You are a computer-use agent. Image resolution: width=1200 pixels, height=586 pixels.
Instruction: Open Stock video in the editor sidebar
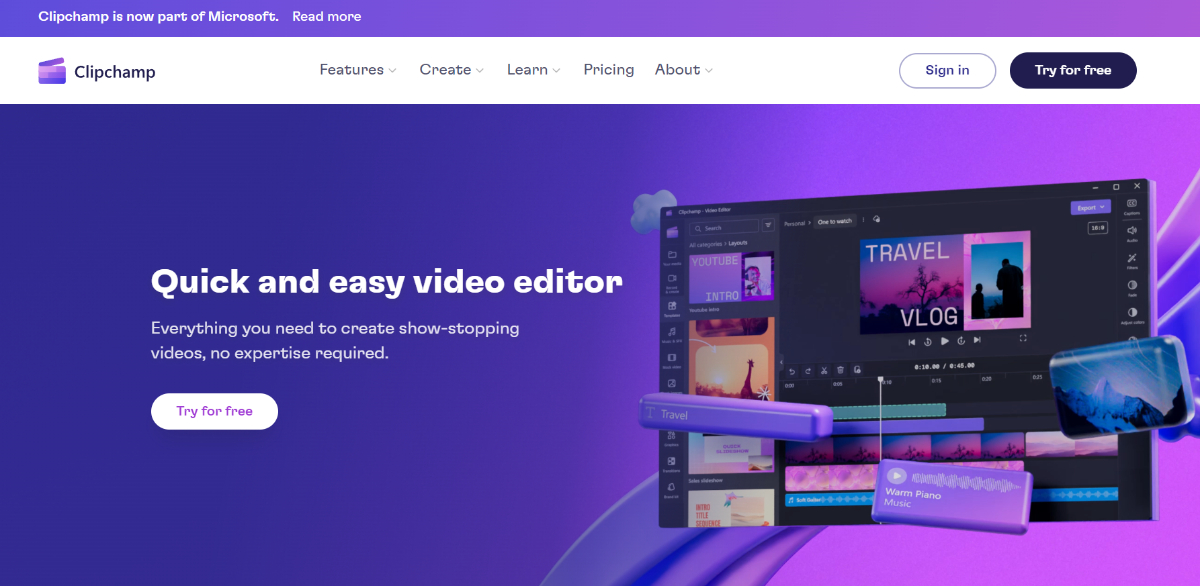point(672,360)
